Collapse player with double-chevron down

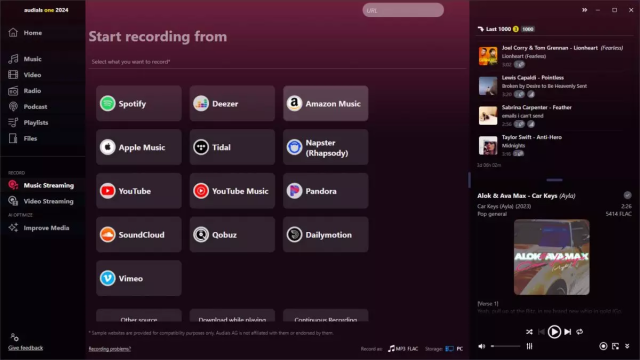click(627, 346)
